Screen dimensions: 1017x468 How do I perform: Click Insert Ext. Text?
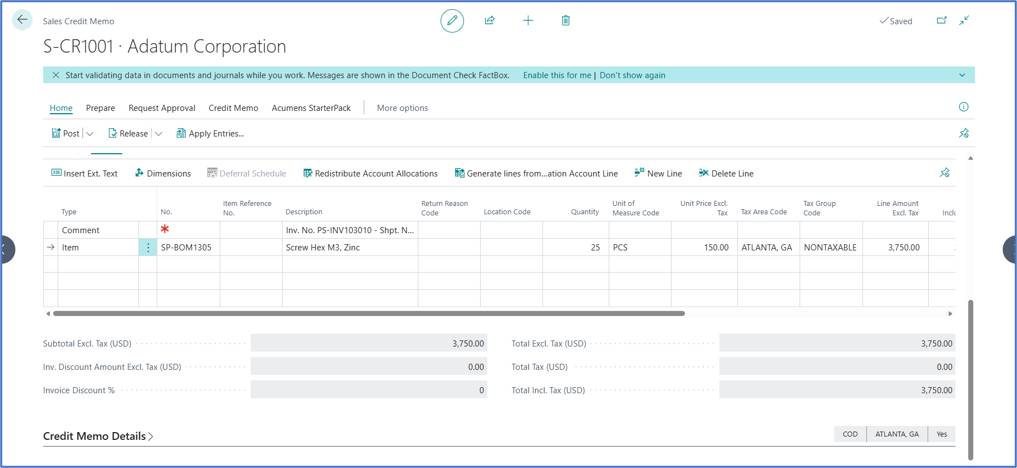click(84, 173)
